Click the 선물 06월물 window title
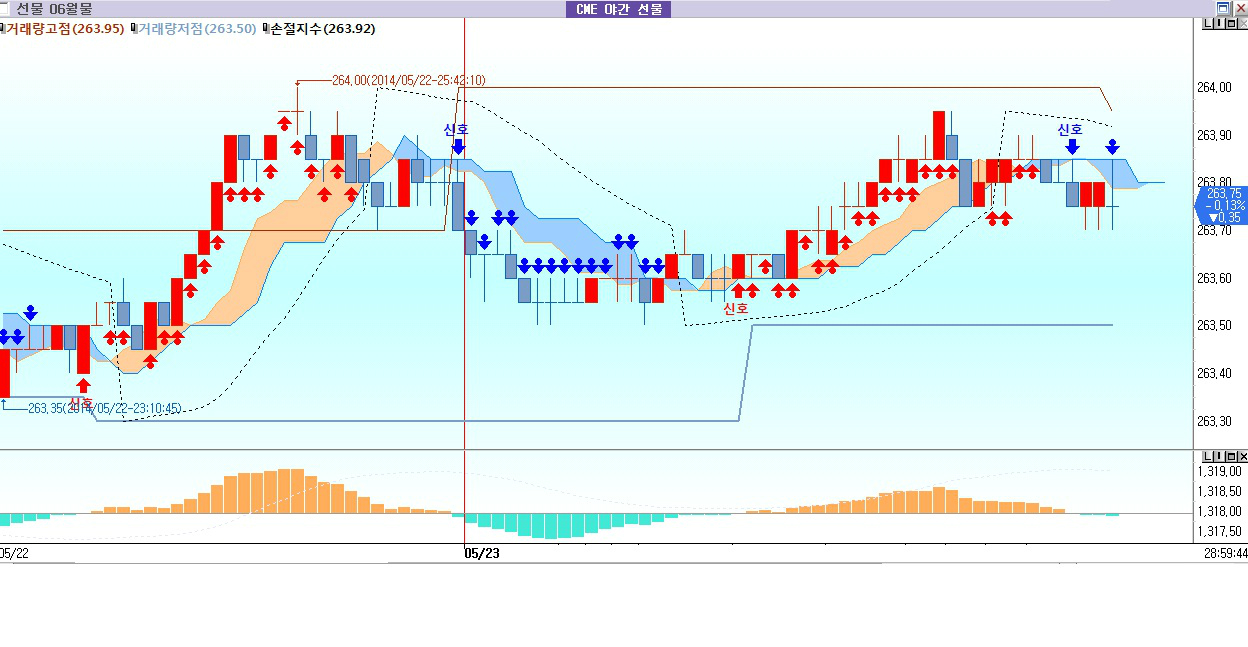Viewport: 1248px width, 647px height. click(x=54, y=9)
